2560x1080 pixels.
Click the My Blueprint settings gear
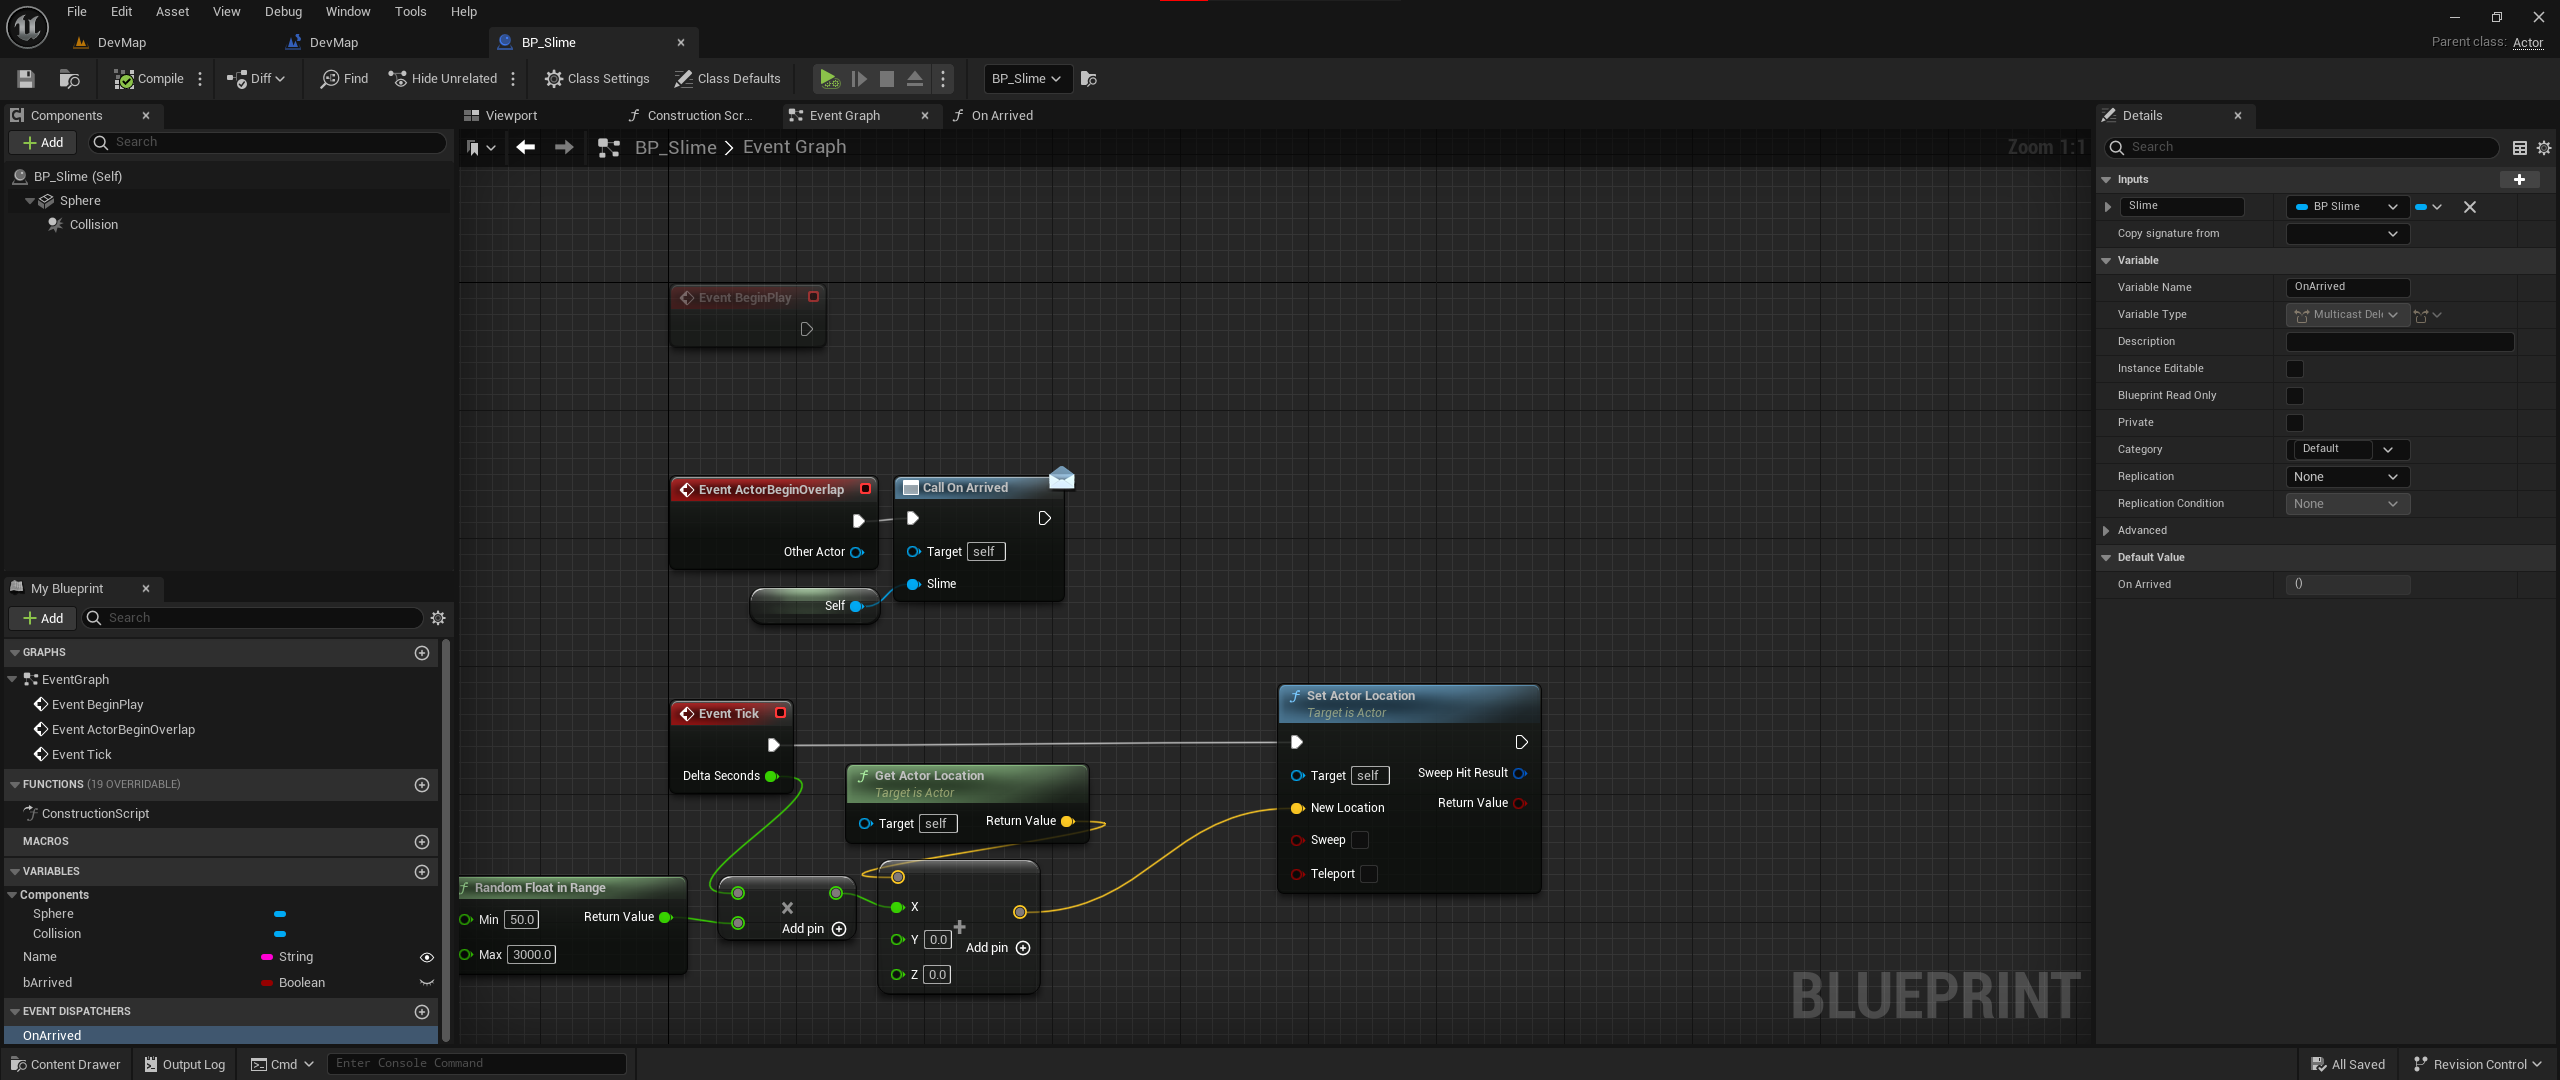pyautogui.click(x=438, y=618)
